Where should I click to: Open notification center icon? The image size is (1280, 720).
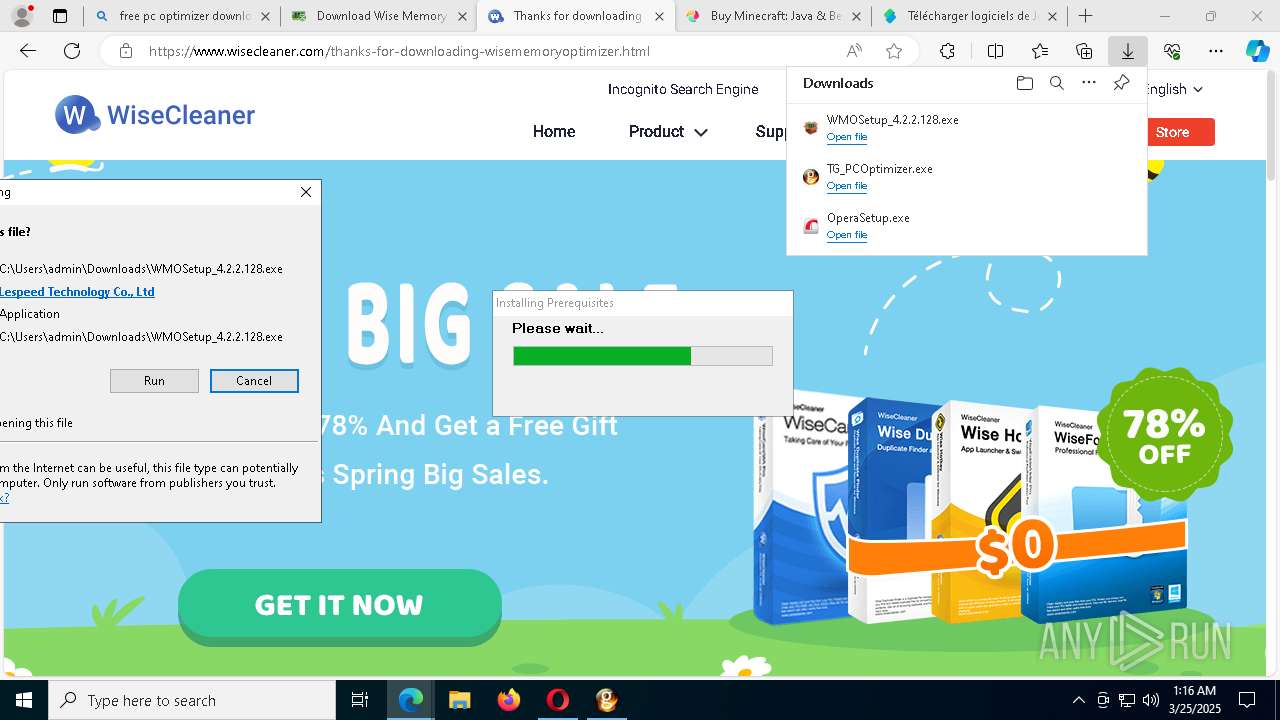1247,700
